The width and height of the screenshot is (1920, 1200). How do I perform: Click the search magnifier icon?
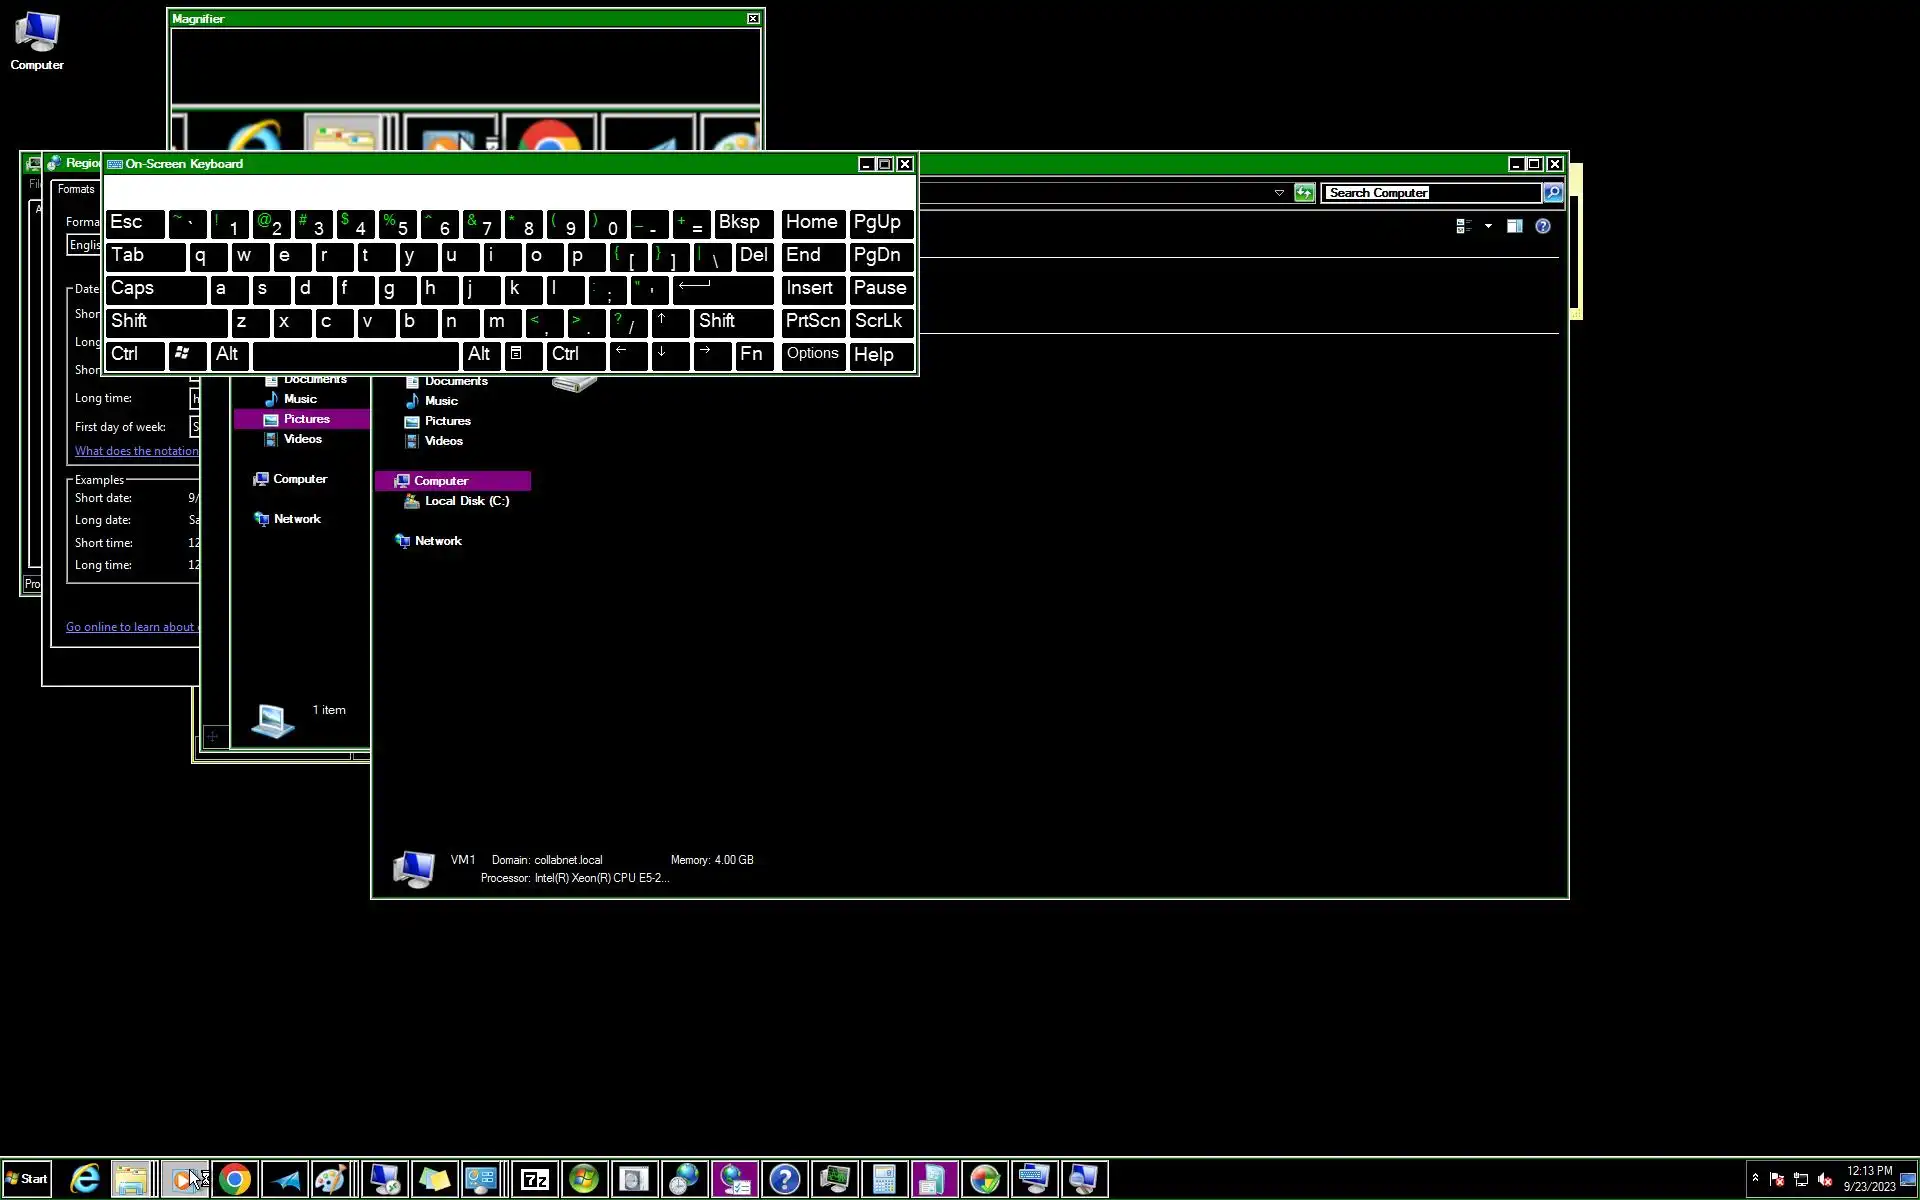(1552, 193)
